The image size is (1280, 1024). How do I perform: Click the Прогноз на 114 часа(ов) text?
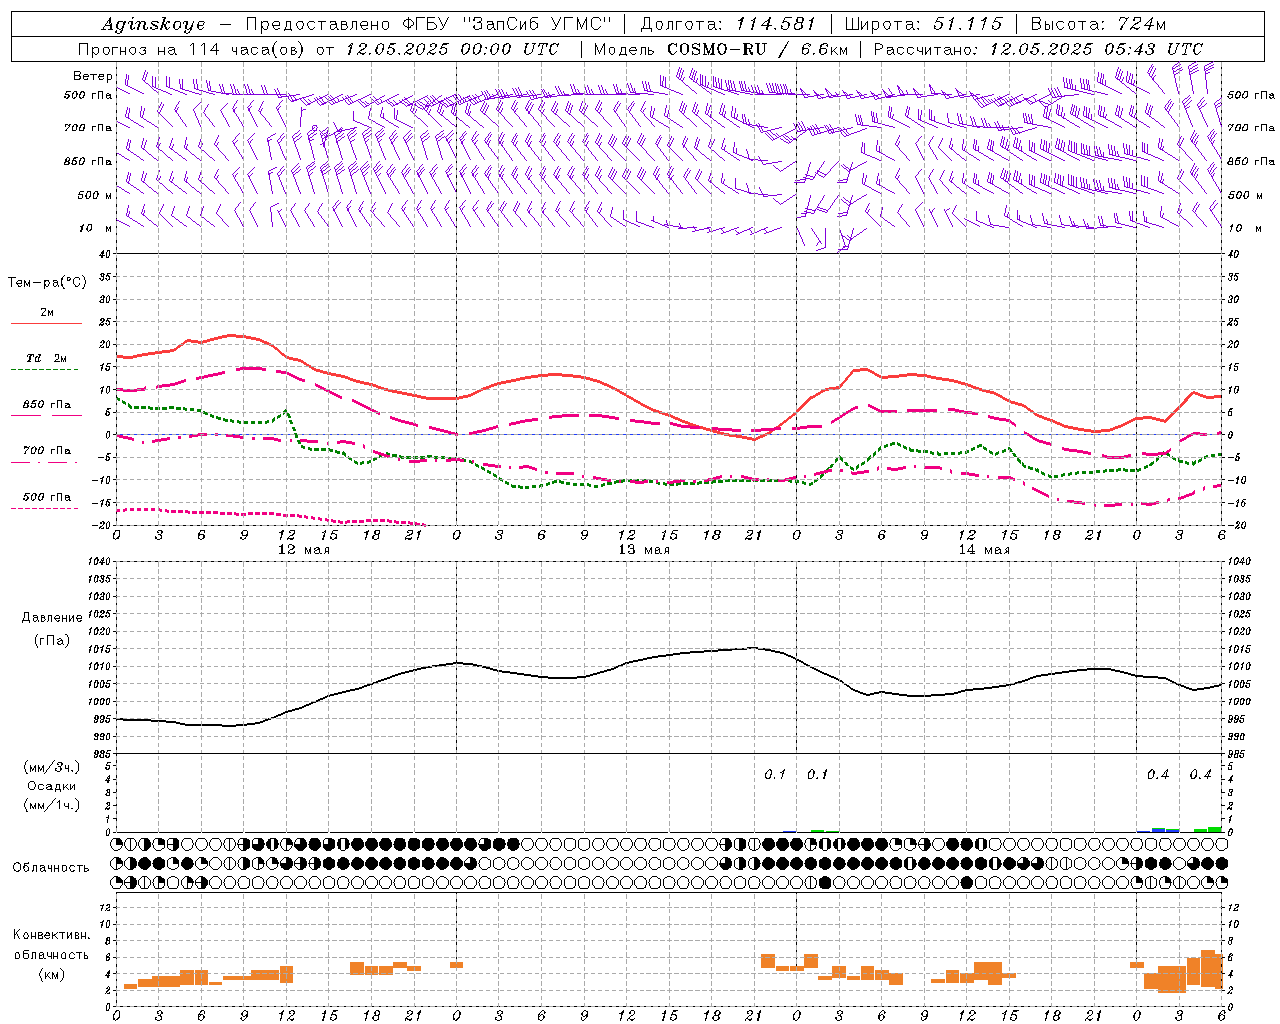point(192,49)
